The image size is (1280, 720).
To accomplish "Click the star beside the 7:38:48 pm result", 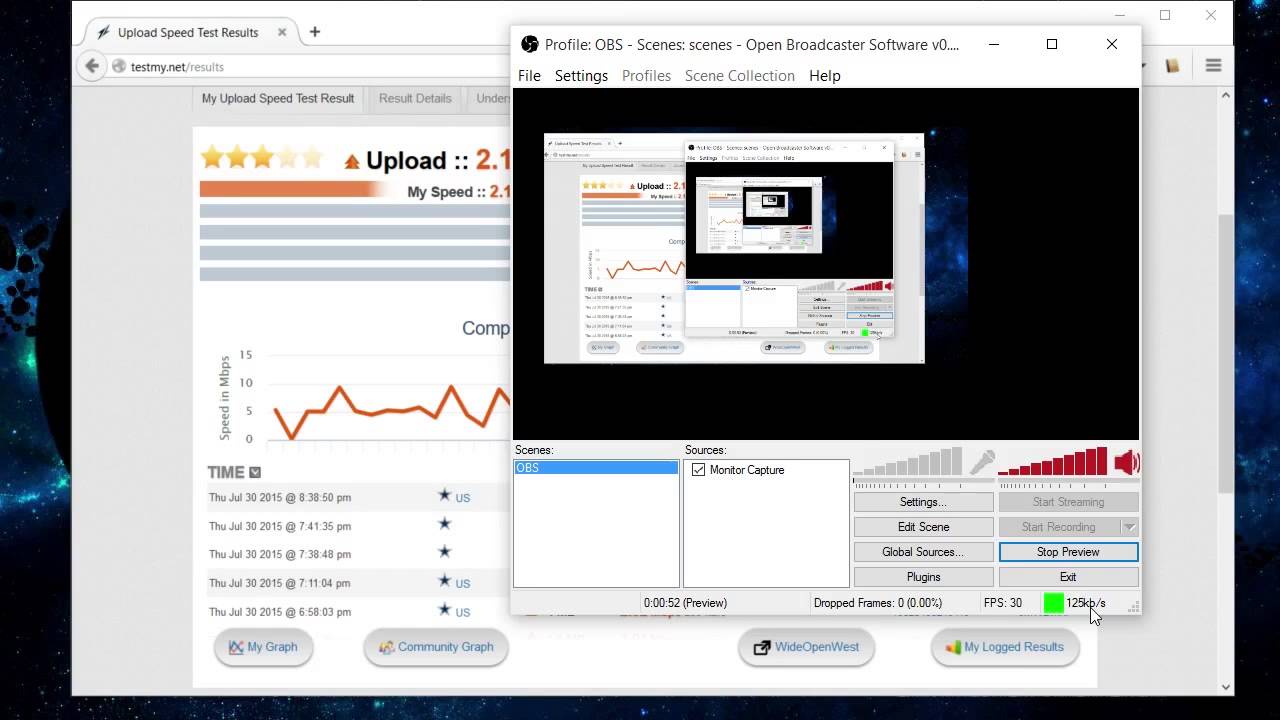I will (x=445, y=552).
